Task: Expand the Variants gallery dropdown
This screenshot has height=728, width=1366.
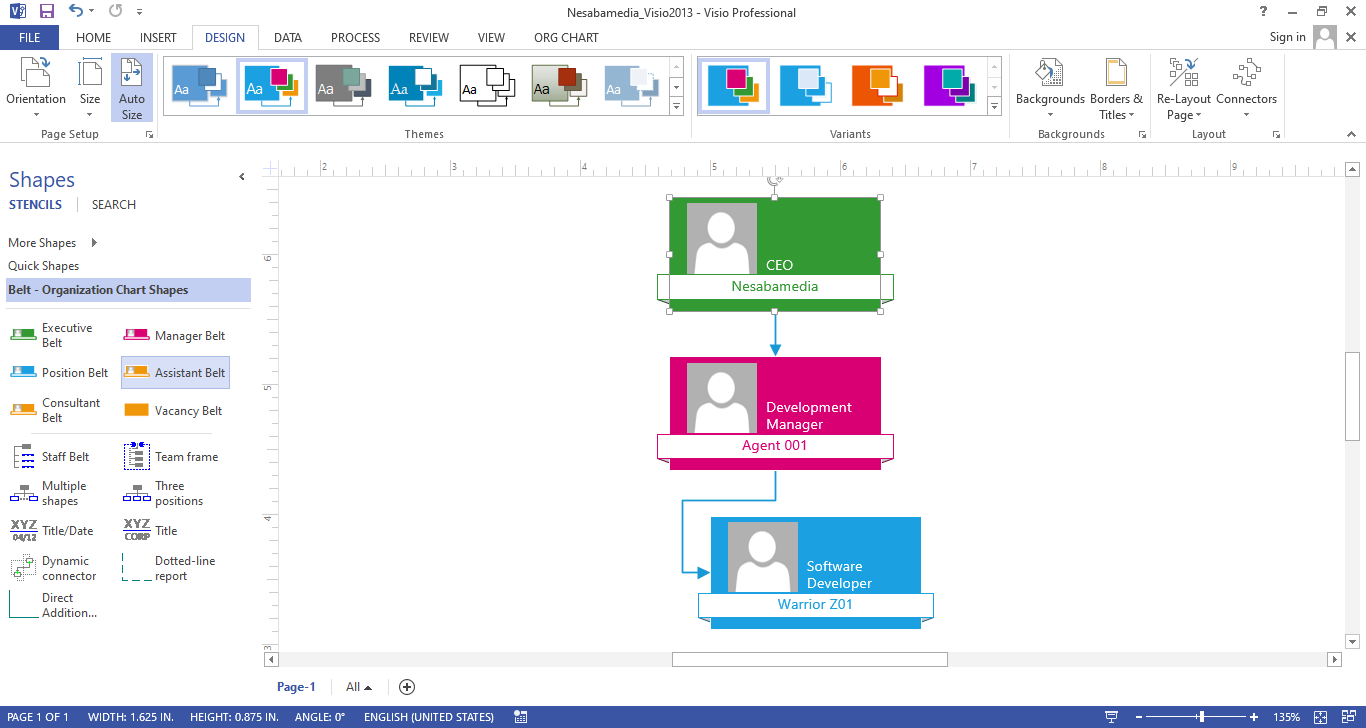Action: click(x=994, y=106)
